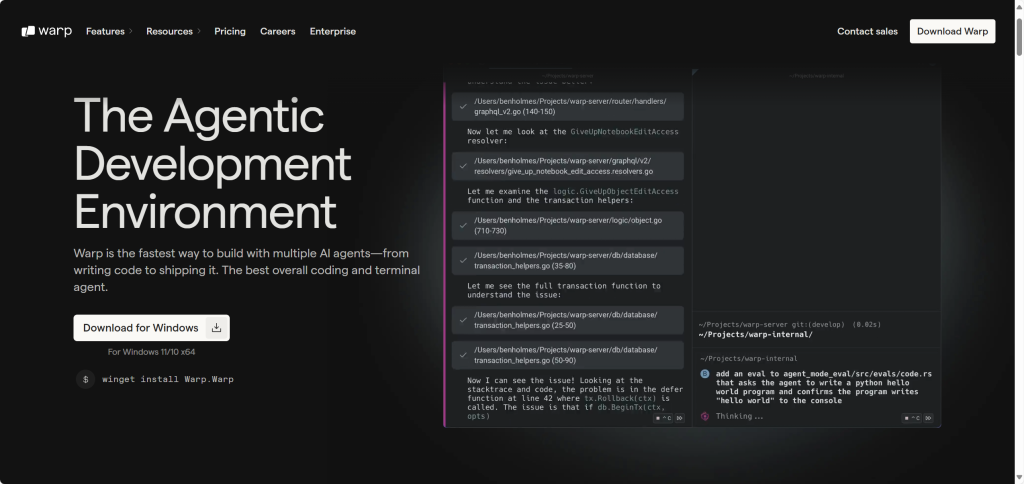
Task: Click the Warp logo in the header
Action: coord(46,31)
